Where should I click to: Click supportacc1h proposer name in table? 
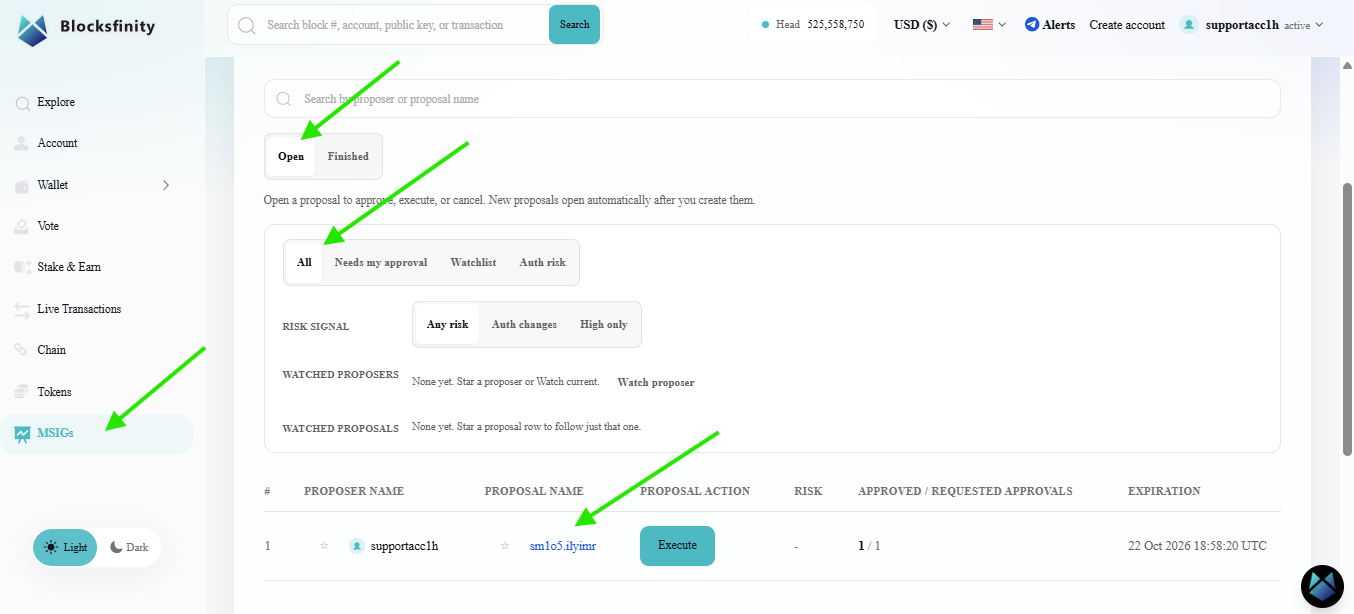point(404,546)
